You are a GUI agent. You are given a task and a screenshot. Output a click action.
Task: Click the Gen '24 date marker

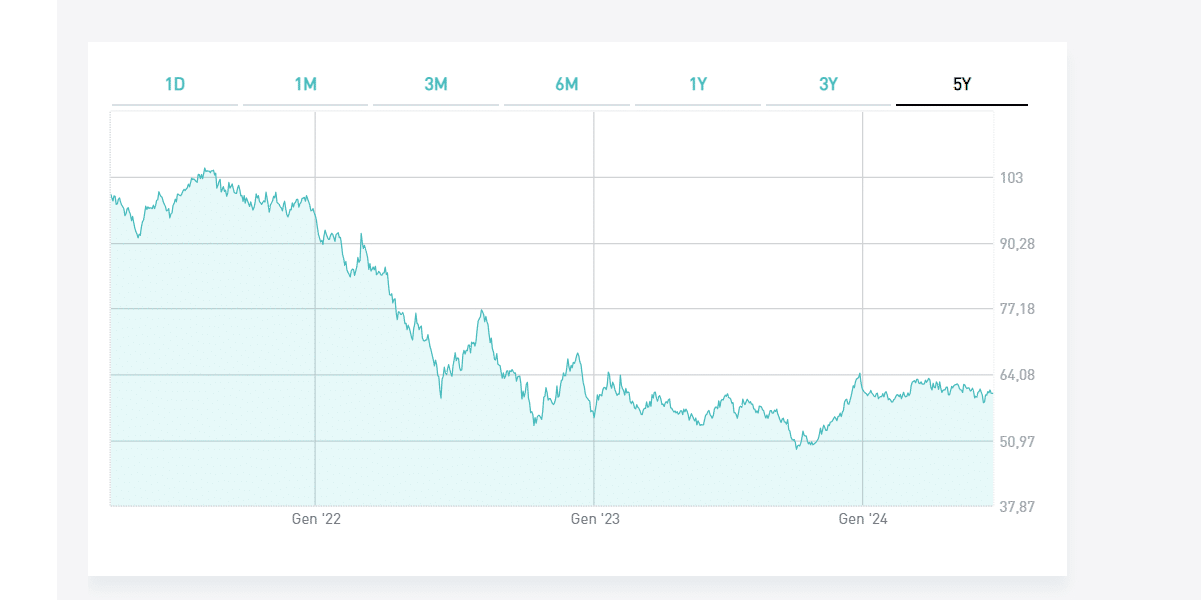(x=862, y=519)
